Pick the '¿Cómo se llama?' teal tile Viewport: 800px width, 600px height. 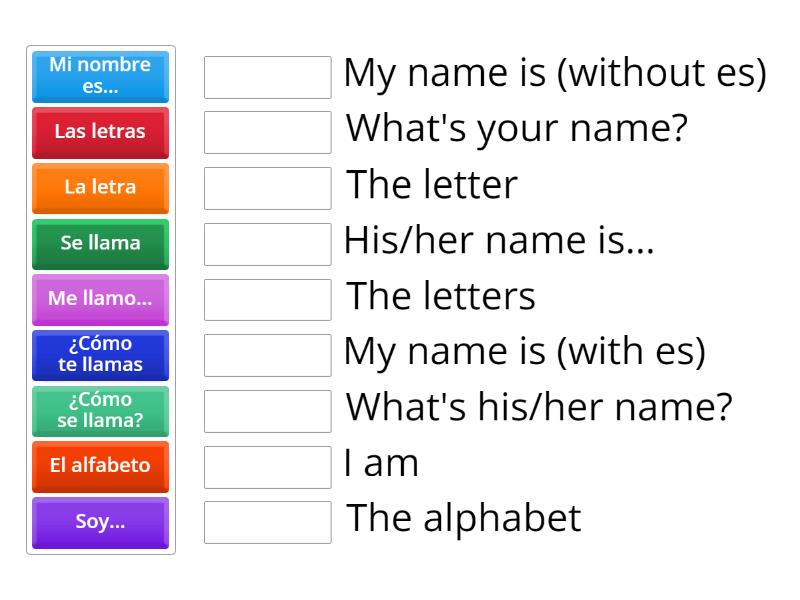click(x=101, y=411)
